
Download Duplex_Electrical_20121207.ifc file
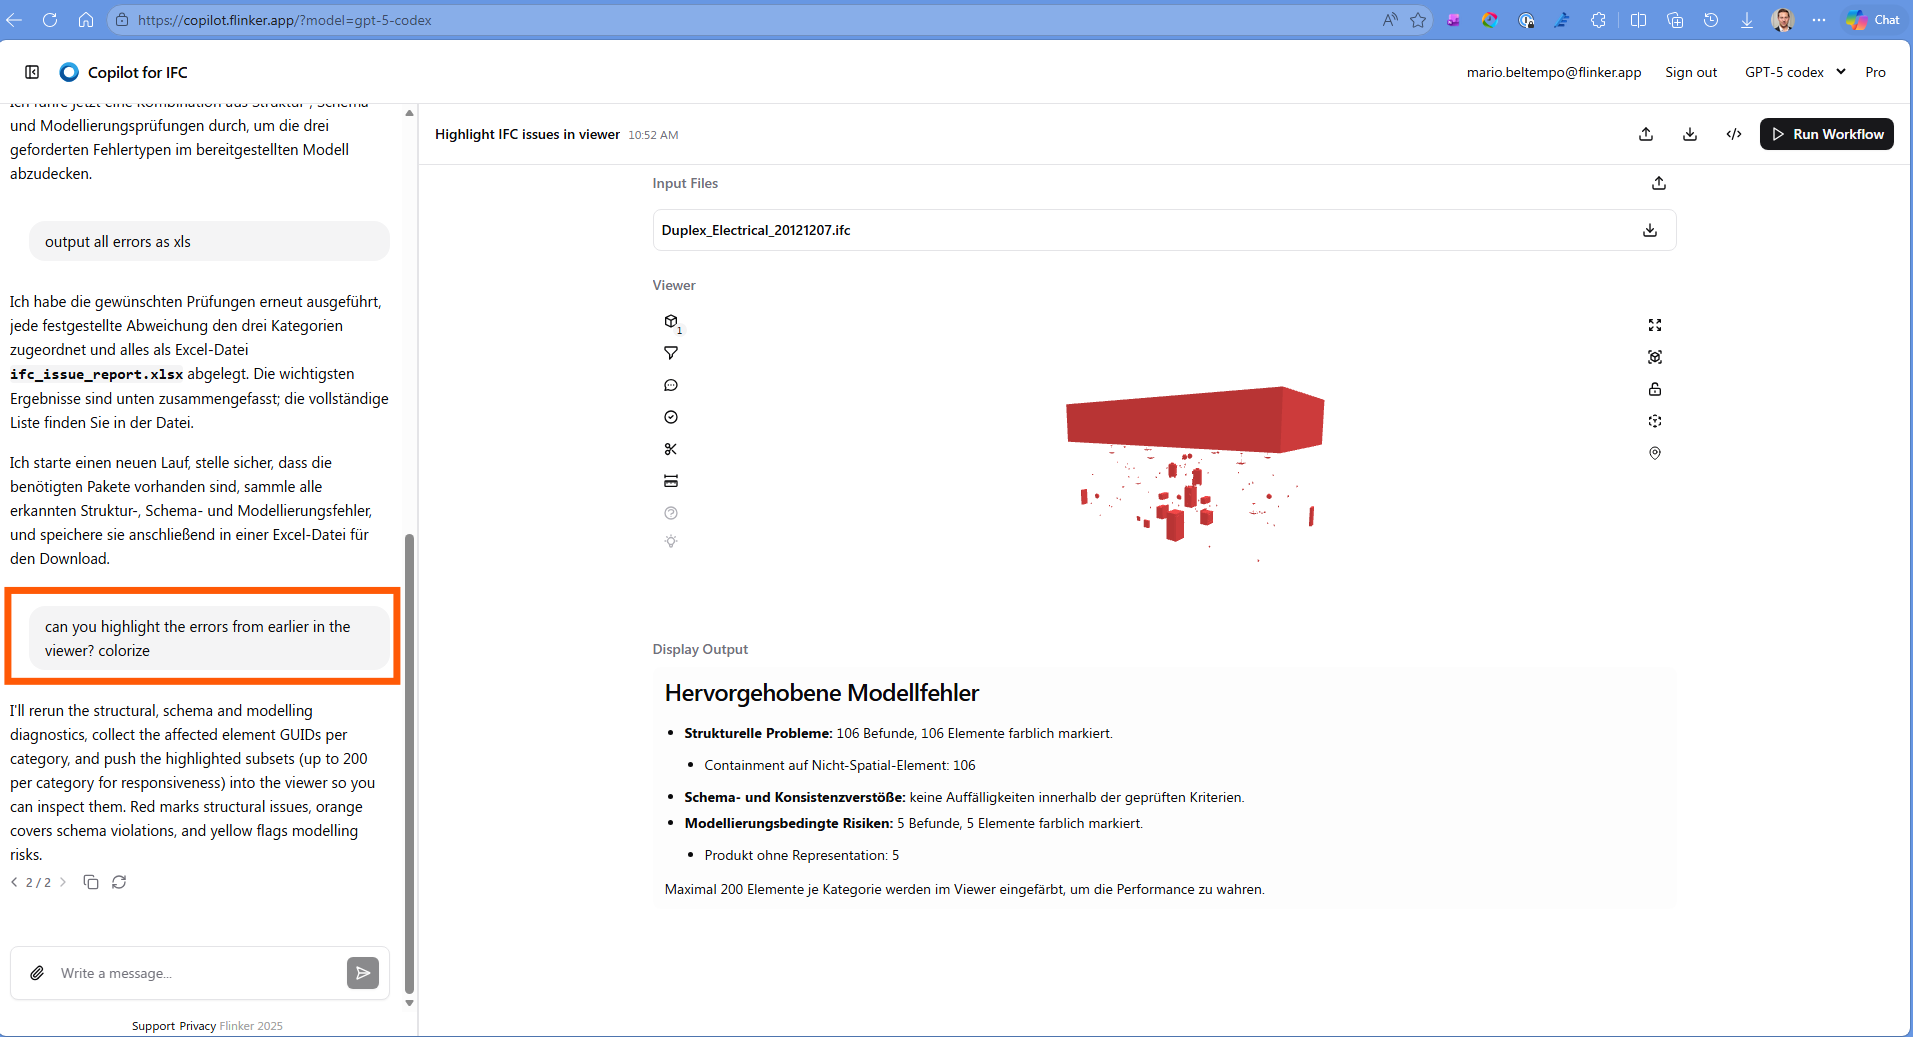(x=1650, y=230)
